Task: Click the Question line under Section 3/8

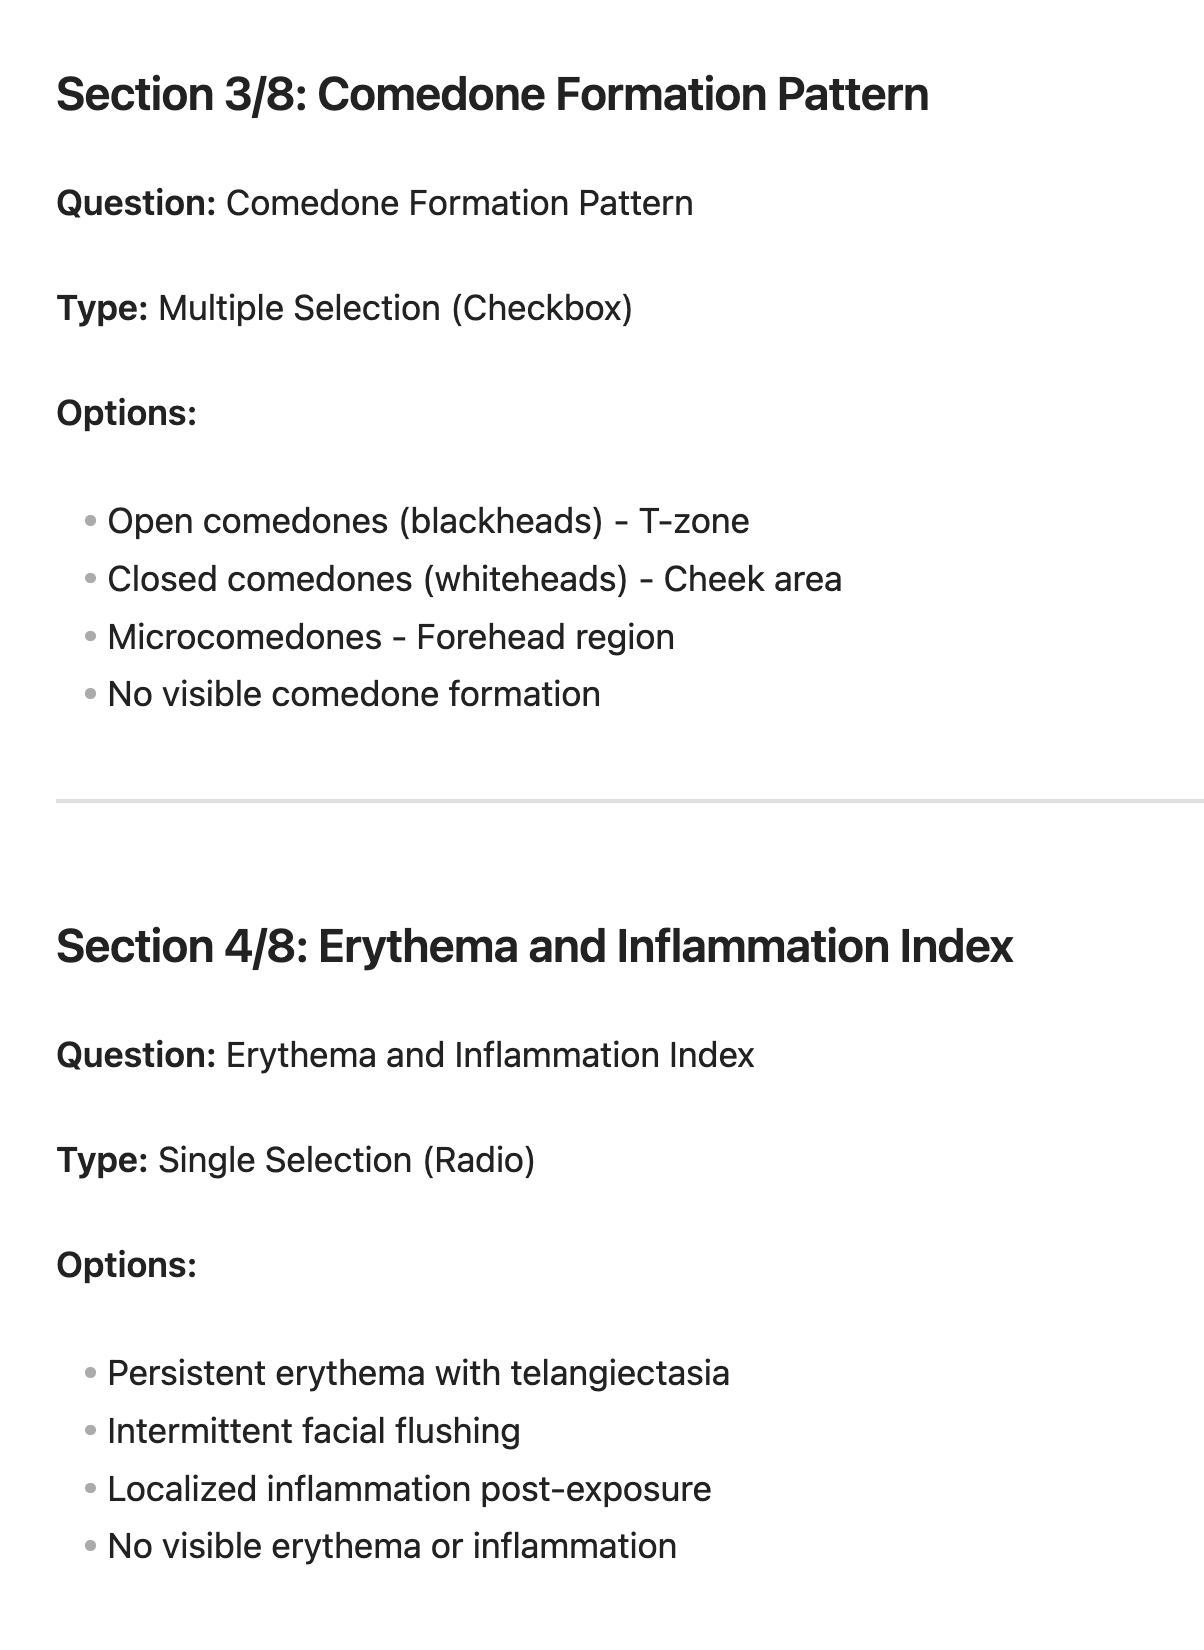Action: [375, 203]
